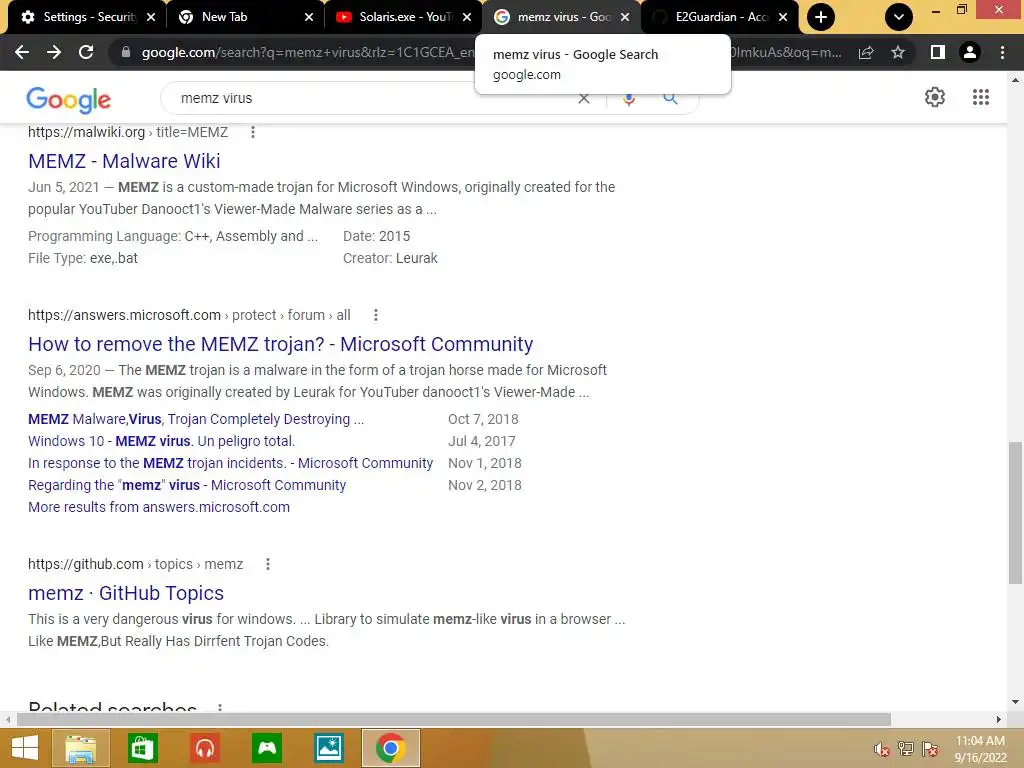
Task: Open the Action Center flag icon
Action: [x=930, y=750]
